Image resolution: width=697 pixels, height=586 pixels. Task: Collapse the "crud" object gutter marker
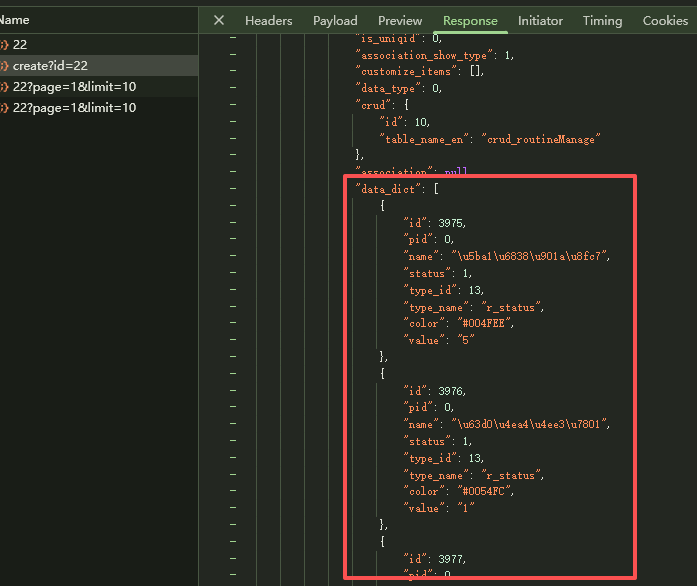(x=232, y=105)
